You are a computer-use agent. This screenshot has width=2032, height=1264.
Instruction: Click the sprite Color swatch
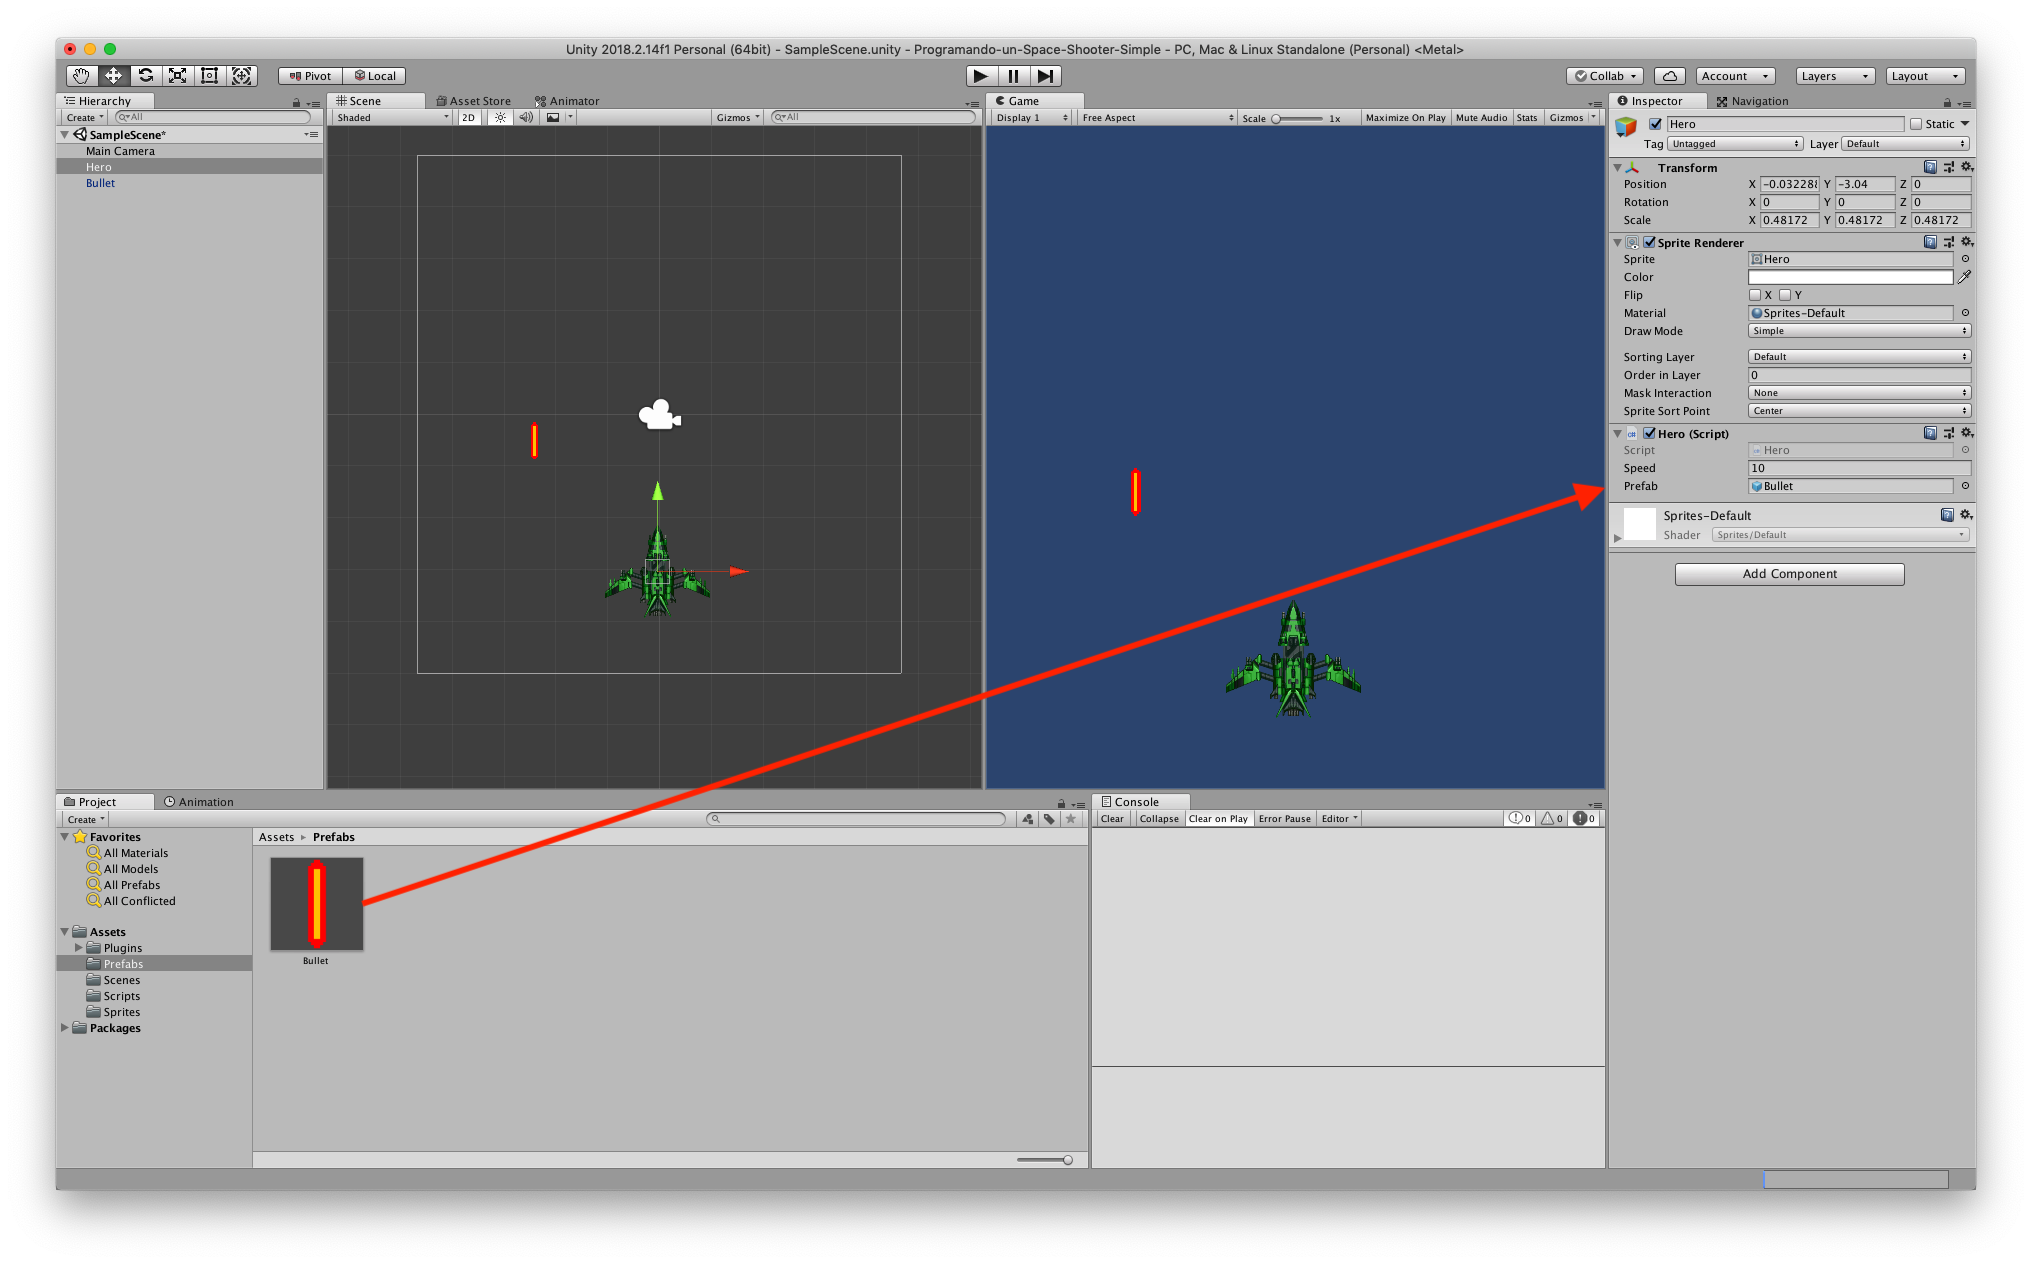pyautogui.click(x=1849, y=277)
